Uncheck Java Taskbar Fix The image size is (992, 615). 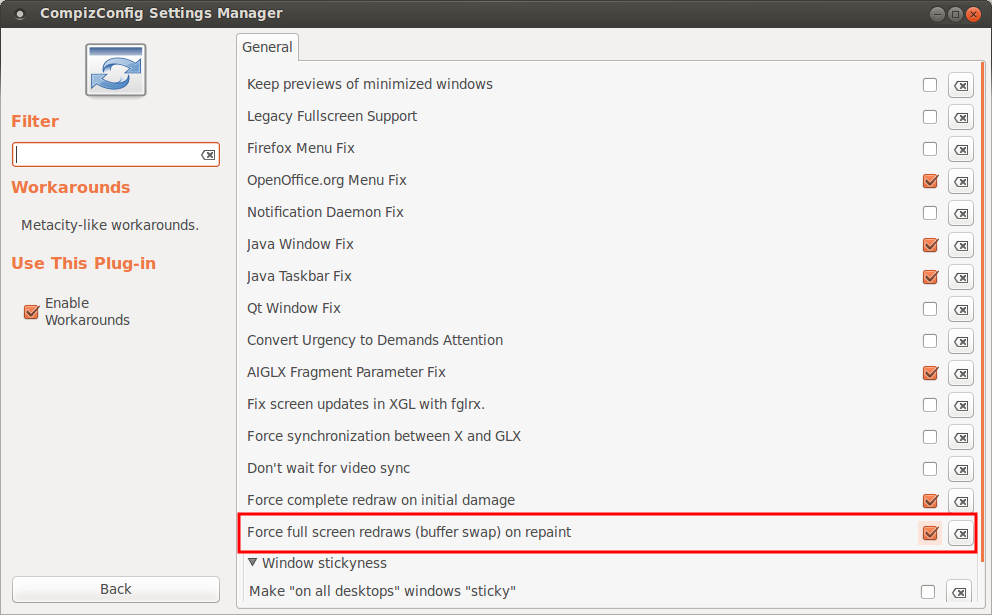click(x=930, y=276)
